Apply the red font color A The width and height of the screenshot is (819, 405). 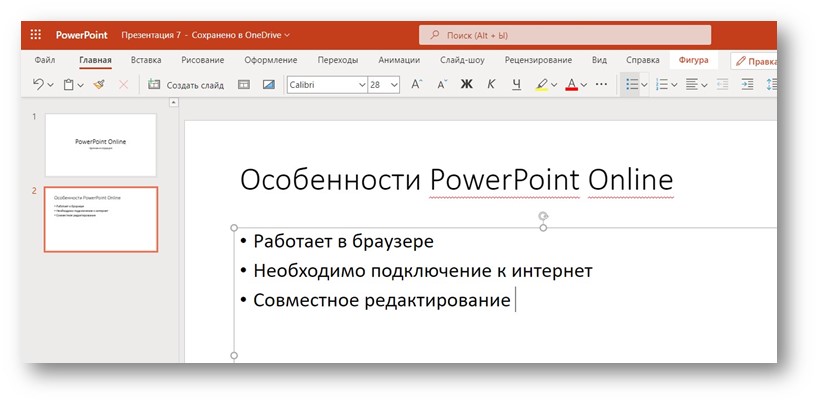click(571, 85)
